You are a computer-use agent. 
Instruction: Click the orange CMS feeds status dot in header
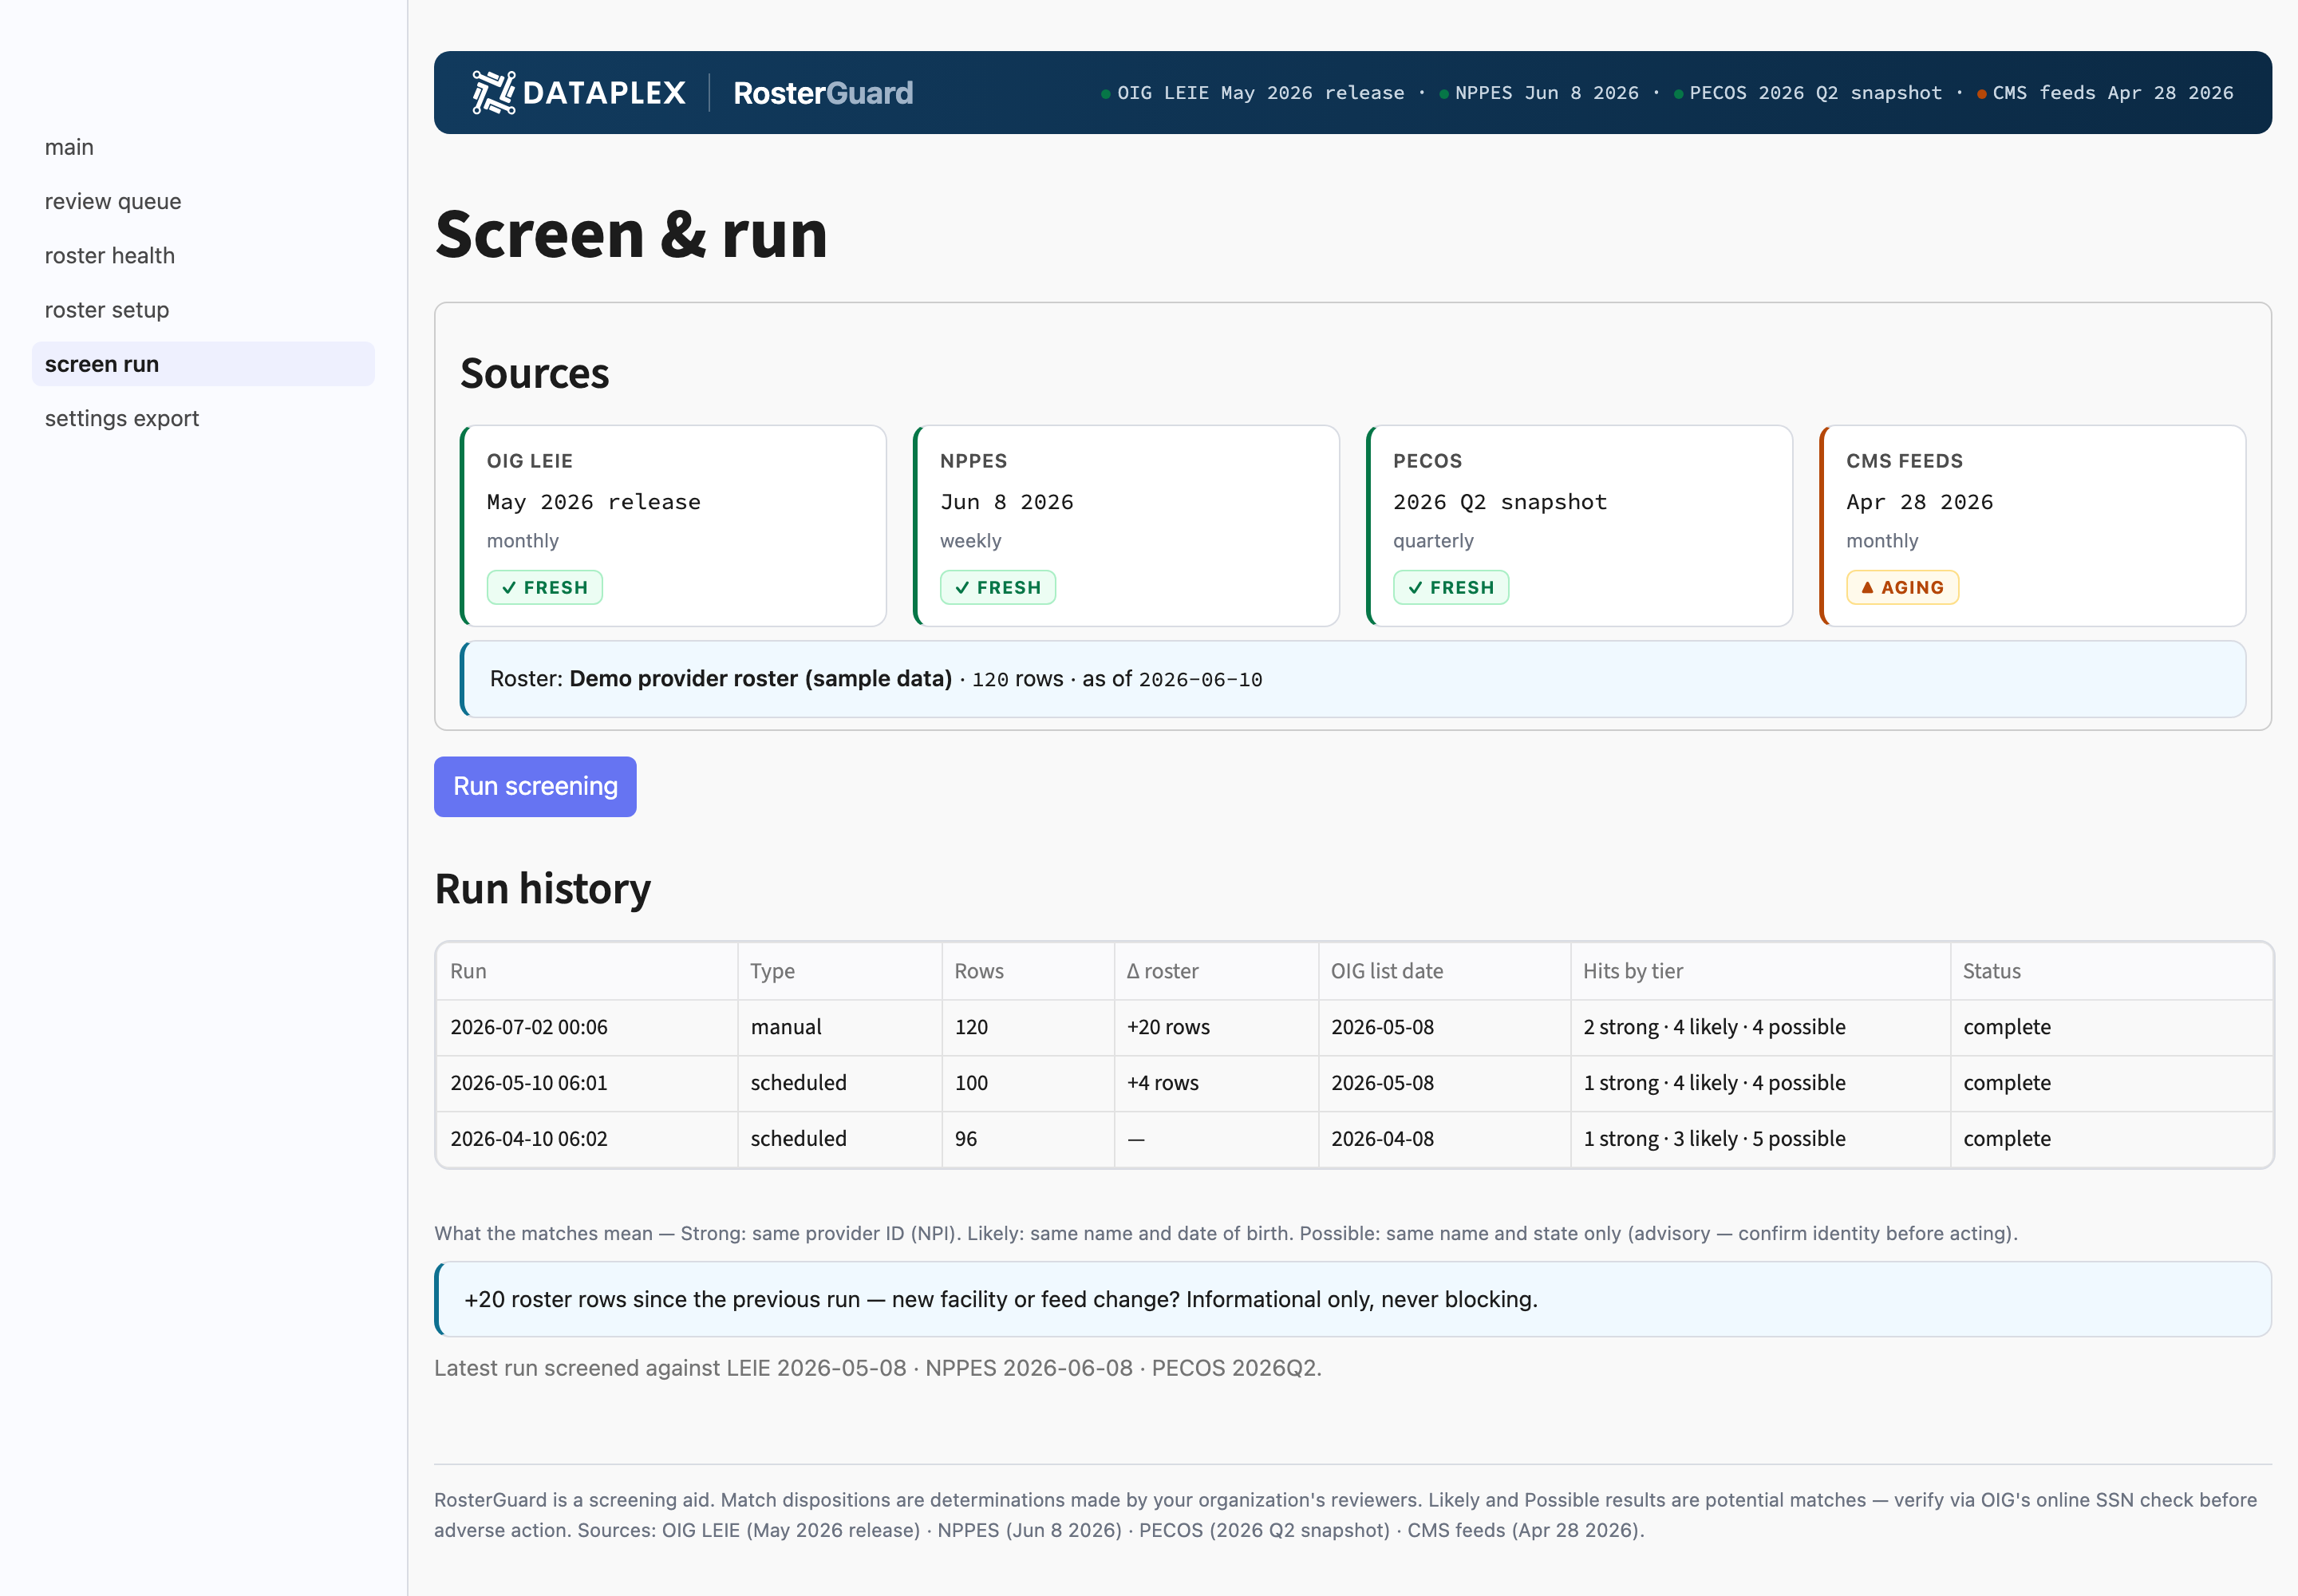point(1981,94)
